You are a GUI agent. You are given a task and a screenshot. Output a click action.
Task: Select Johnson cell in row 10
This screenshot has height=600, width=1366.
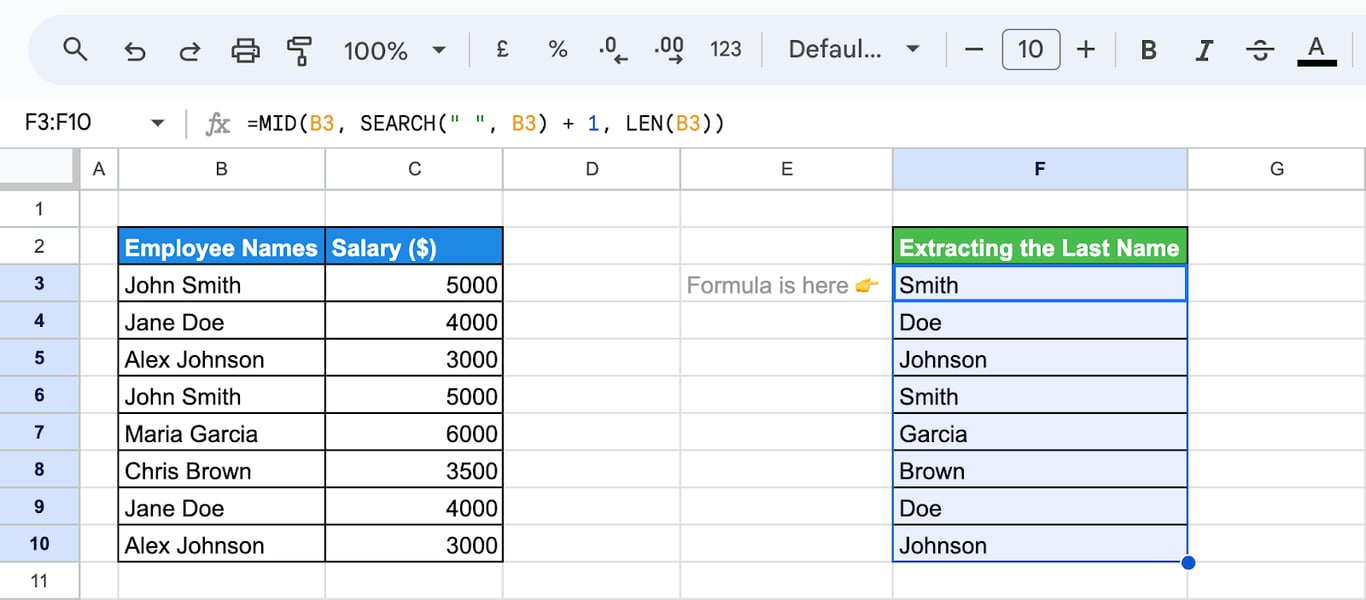point(1040,544)
